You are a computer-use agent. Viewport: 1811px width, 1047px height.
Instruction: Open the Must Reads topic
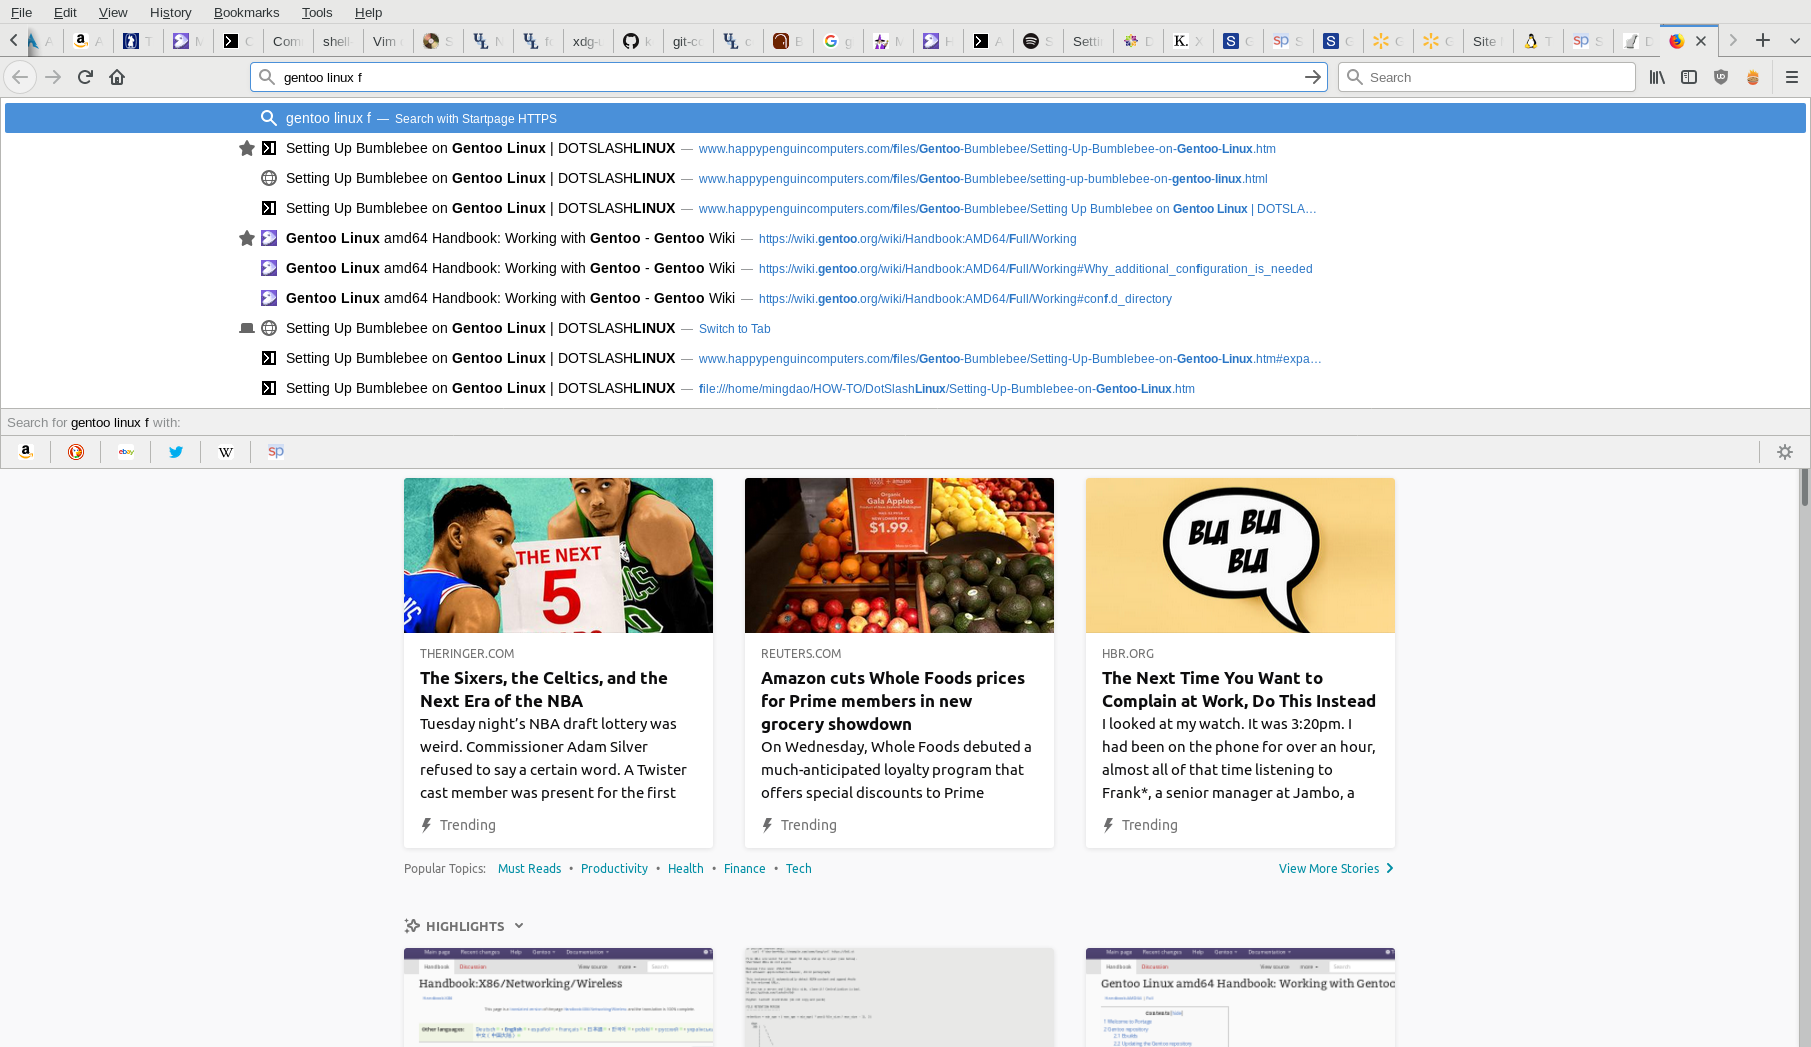click(529, 869)
